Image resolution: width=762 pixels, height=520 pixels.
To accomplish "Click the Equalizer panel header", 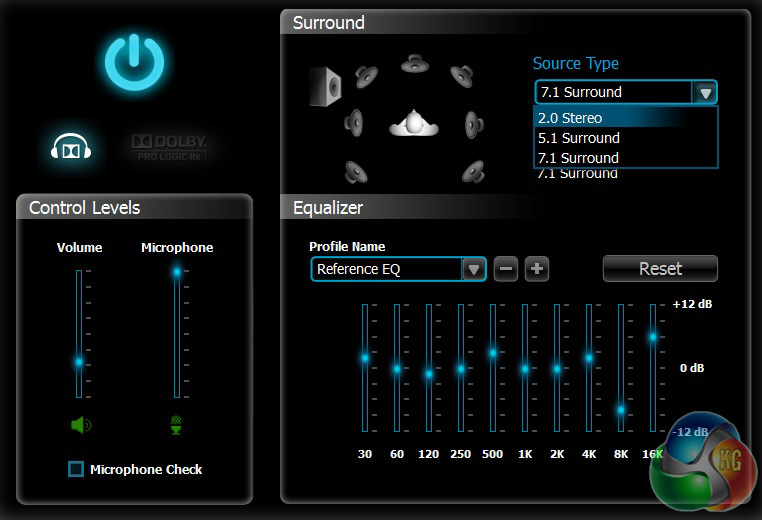I will pyautogui.click(x=515, y=208).
